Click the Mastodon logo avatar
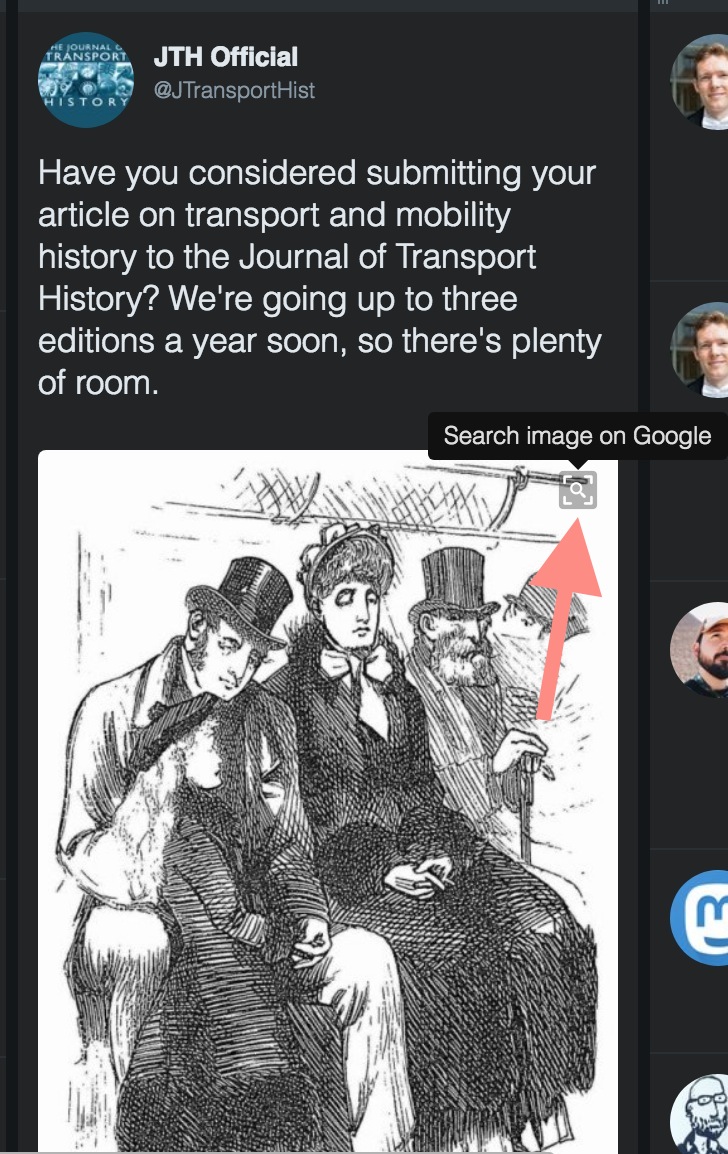The image size is (728, 1154). coord(699,918)
